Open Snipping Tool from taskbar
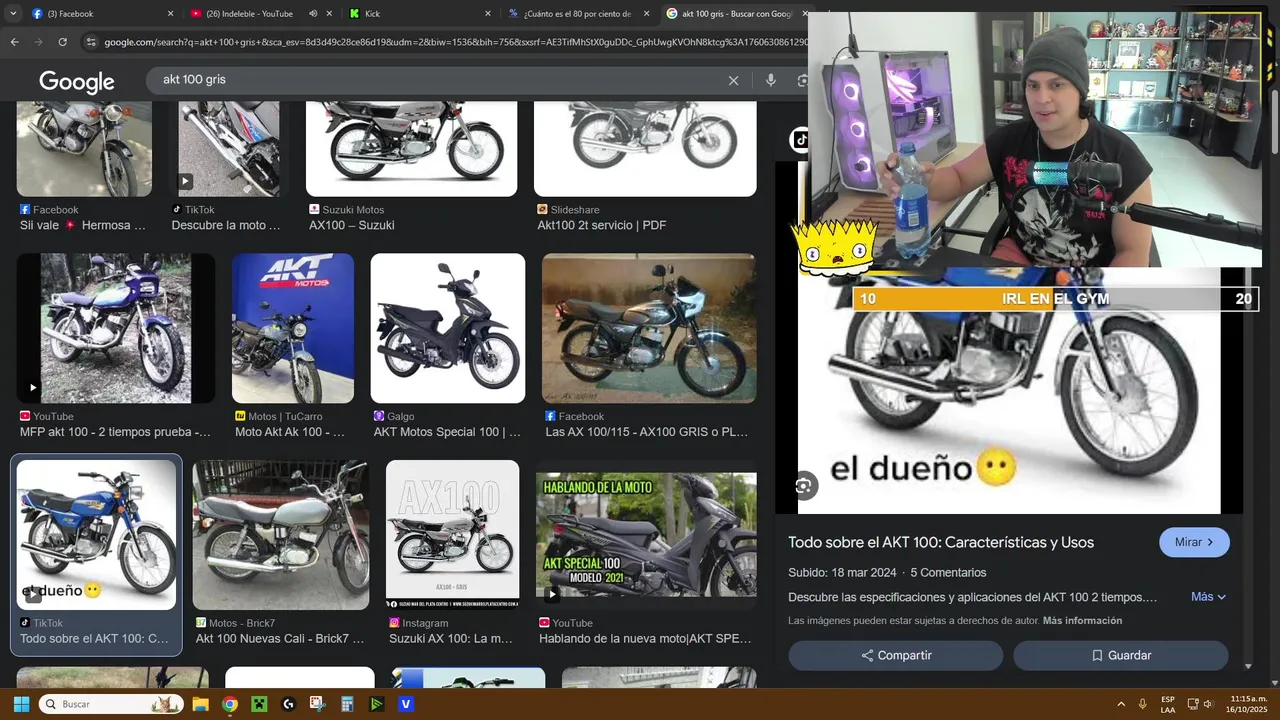Screen dimensions: 1280x720 tap(318, 704)
